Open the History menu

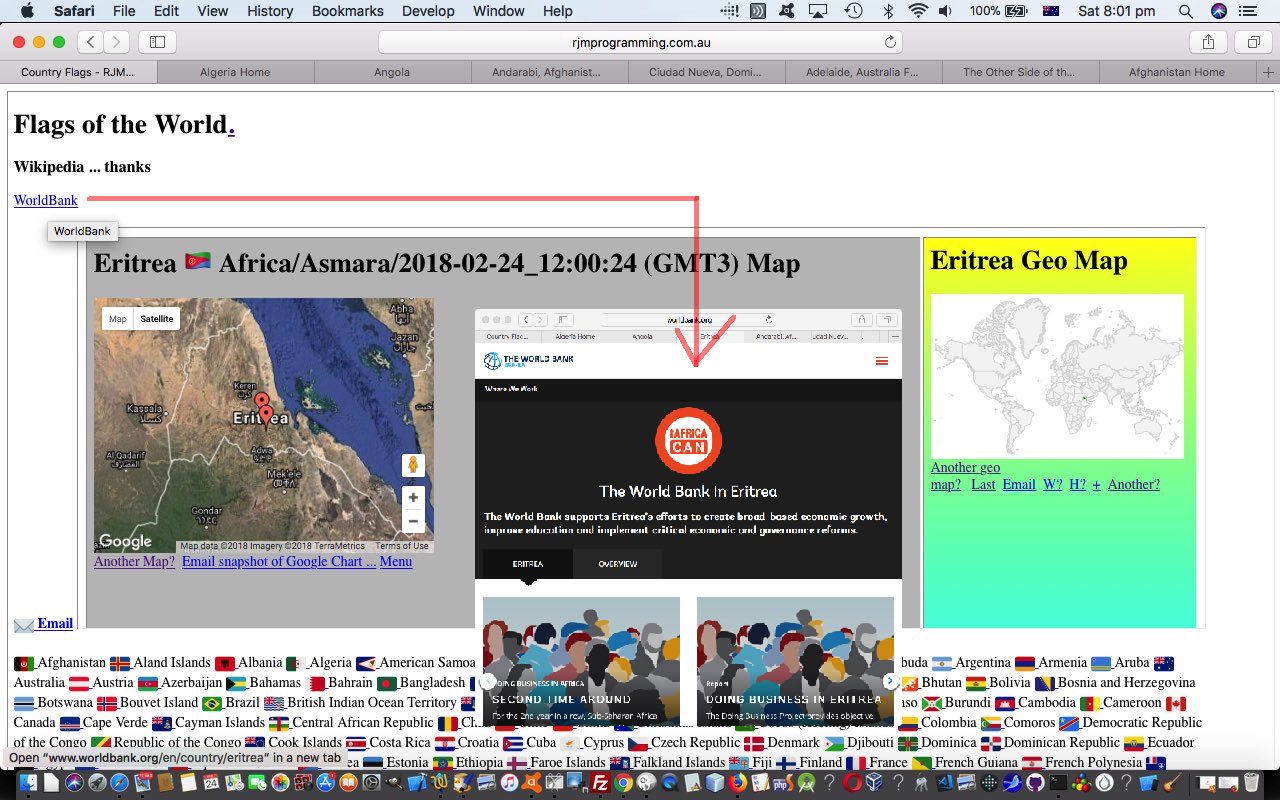click(270, 11)
